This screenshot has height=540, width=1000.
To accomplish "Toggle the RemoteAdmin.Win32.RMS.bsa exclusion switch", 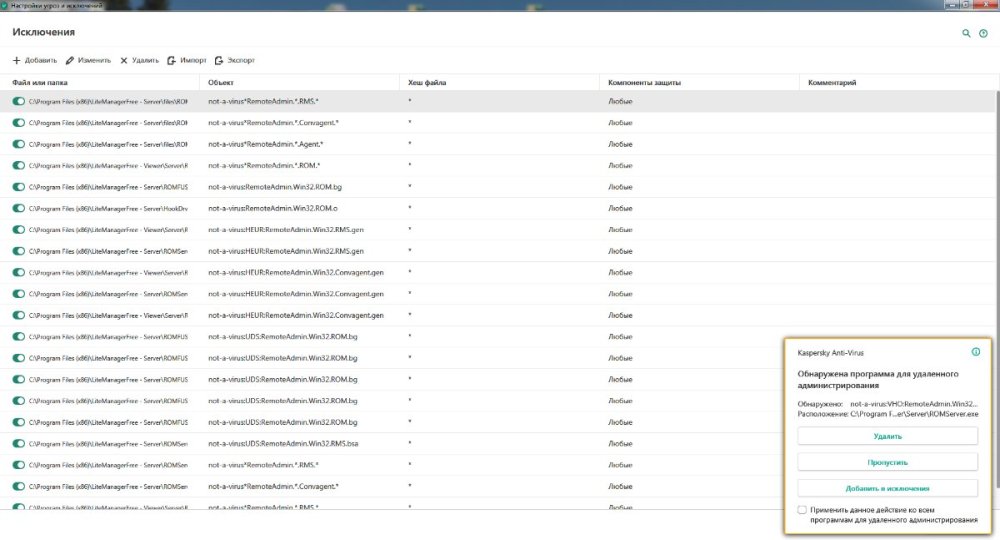I will (x=19, y=443).
